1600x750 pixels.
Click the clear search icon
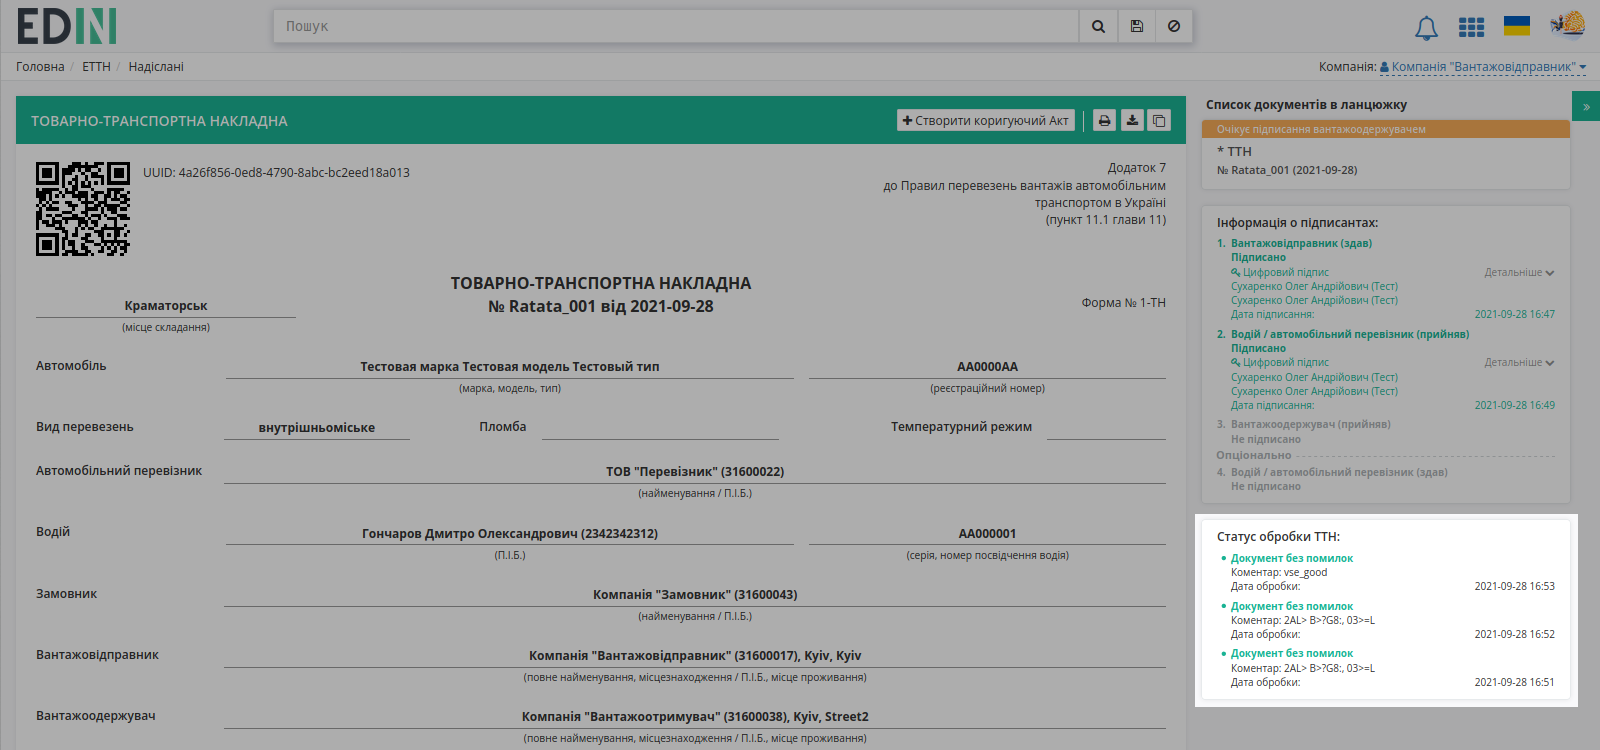1174,26
